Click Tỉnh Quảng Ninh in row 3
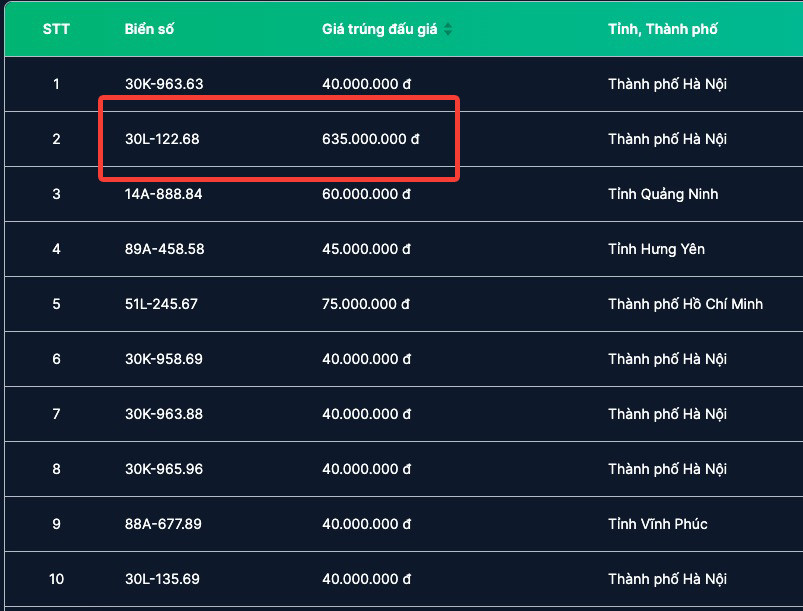The height and width of the screenshot is (611, 803). coord(663,194)
